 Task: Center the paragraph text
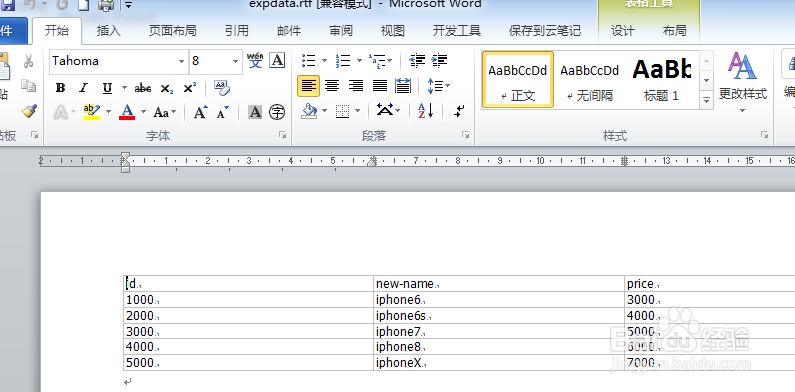(332, 86)
